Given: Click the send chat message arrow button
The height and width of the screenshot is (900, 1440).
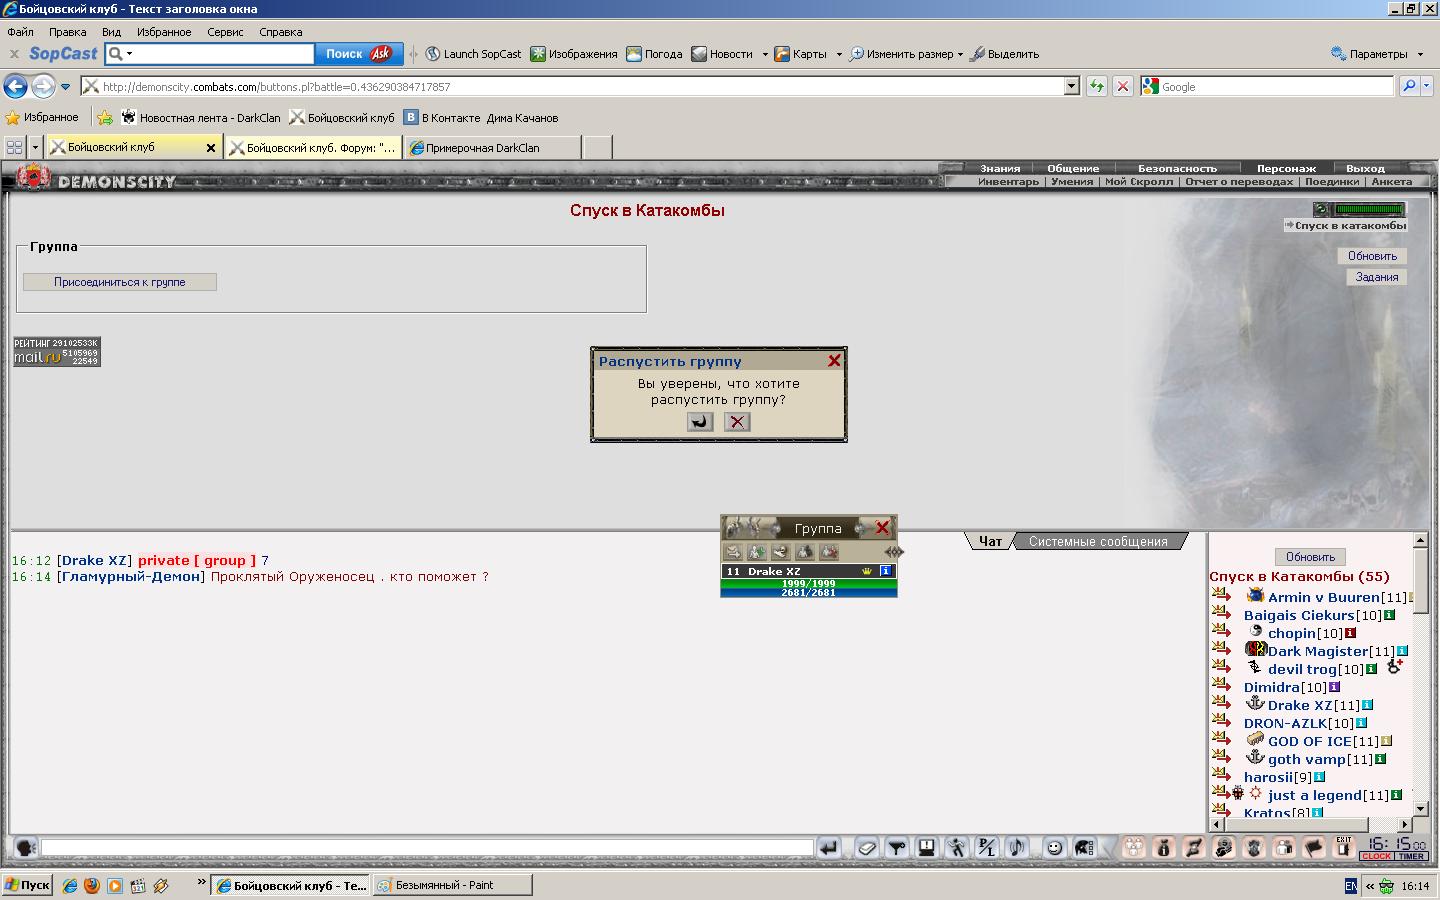Looking at the screenshot, I should point(829,848).
